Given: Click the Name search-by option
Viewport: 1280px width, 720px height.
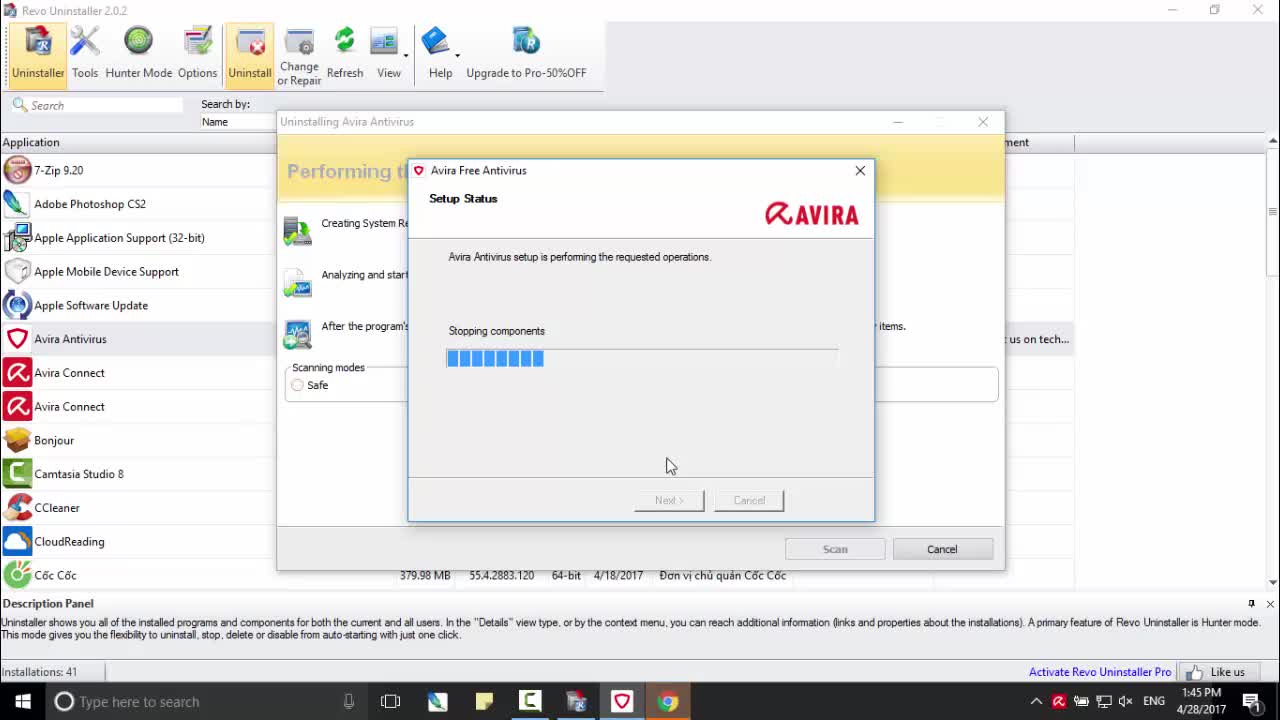Looking at the screenshot, I should [215, 122].
